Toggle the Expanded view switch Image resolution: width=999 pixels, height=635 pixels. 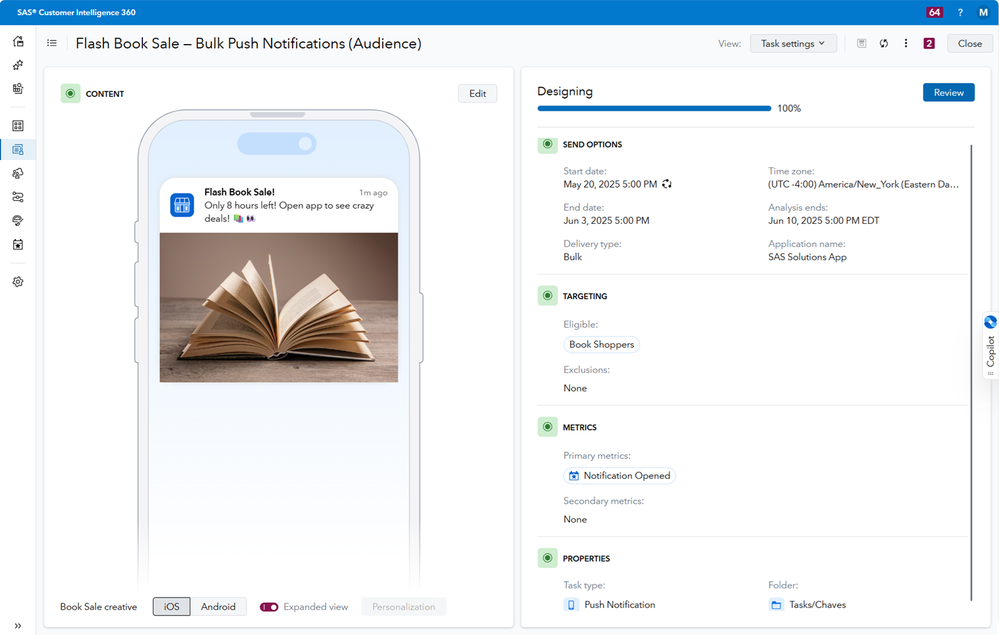coord(269,607)
